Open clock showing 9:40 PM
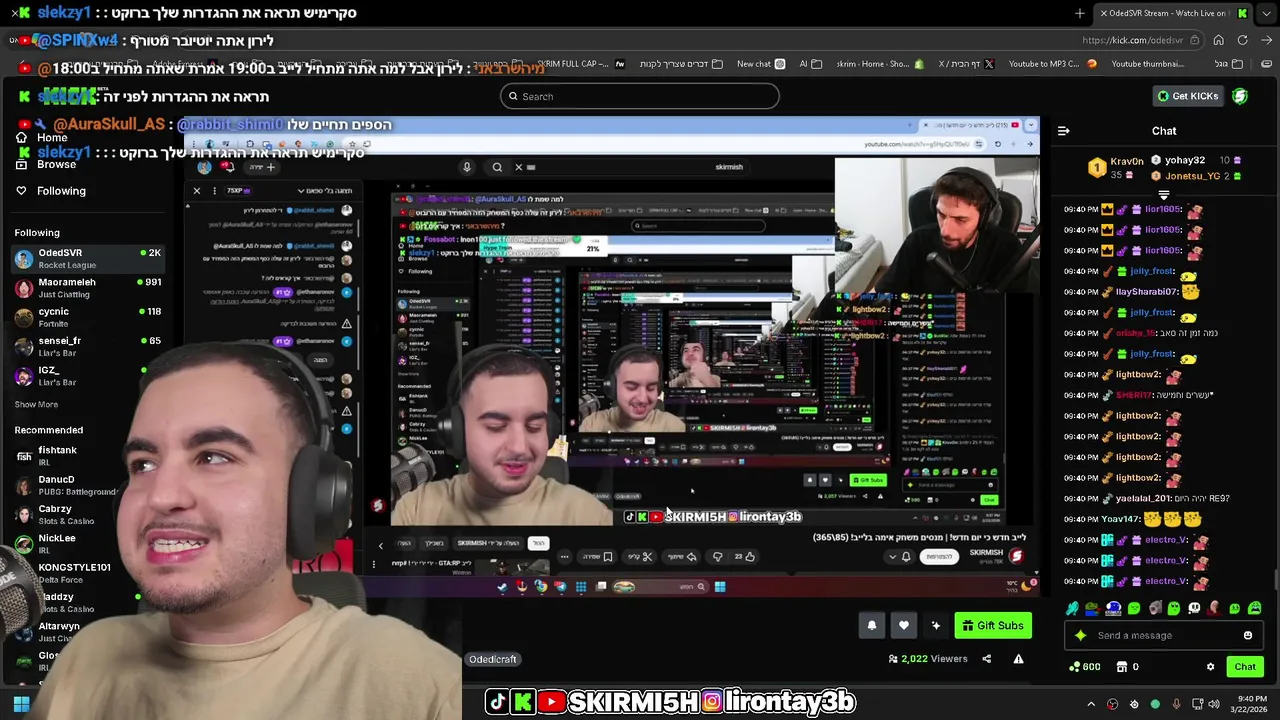Image resolution: width=1280 pixels, height=720 pixels. coord(1251,704)
